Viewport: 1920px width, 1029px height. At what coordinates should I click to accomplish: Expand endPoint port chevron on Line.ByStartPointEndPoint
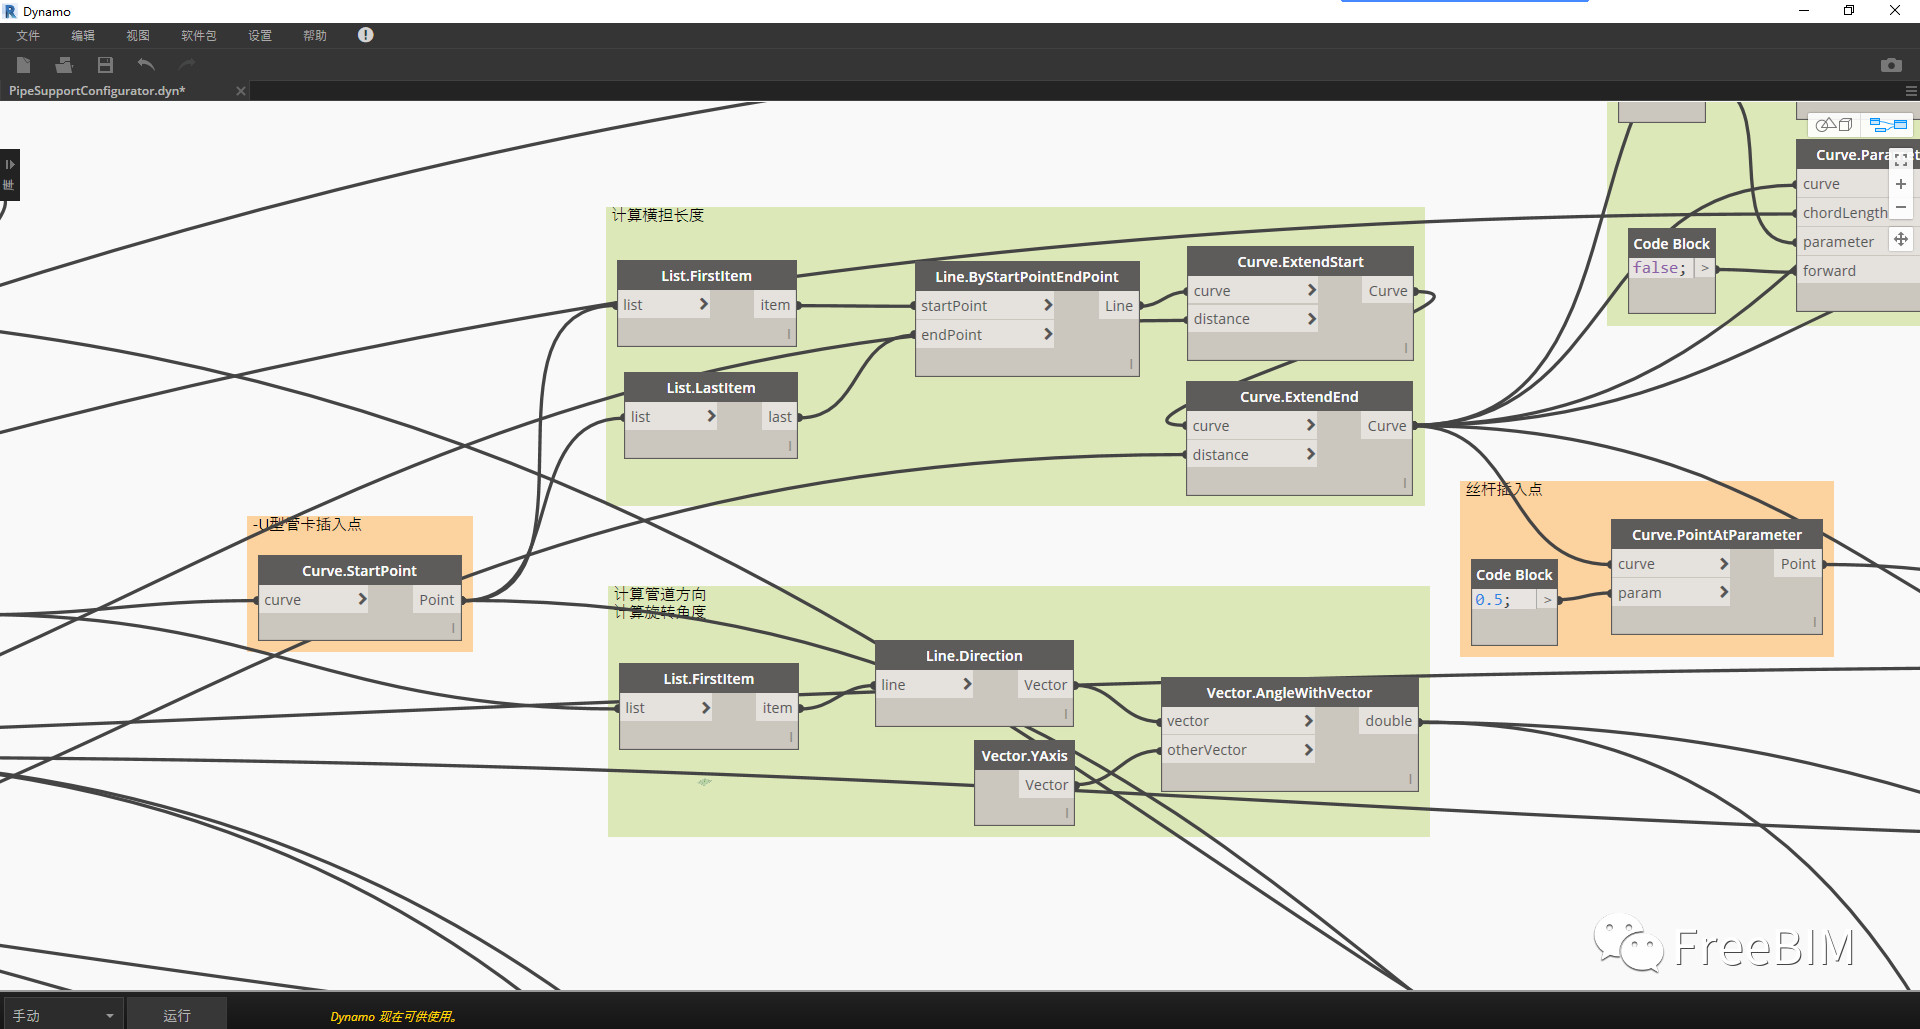click(x=1048, y=334)
